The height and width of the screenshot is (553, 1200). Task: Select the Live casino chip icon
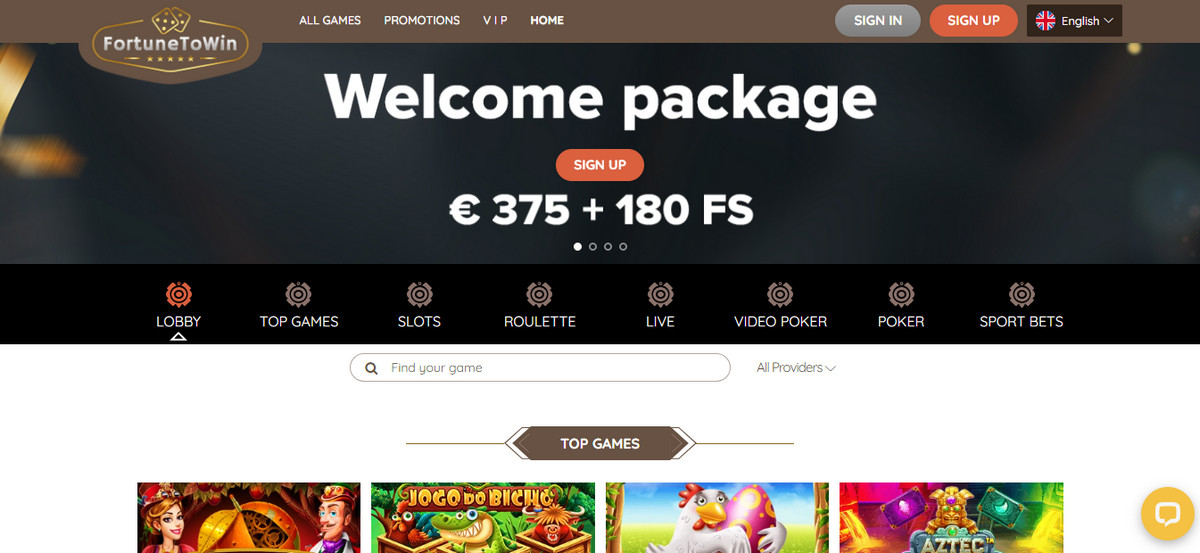pos(660,294)
